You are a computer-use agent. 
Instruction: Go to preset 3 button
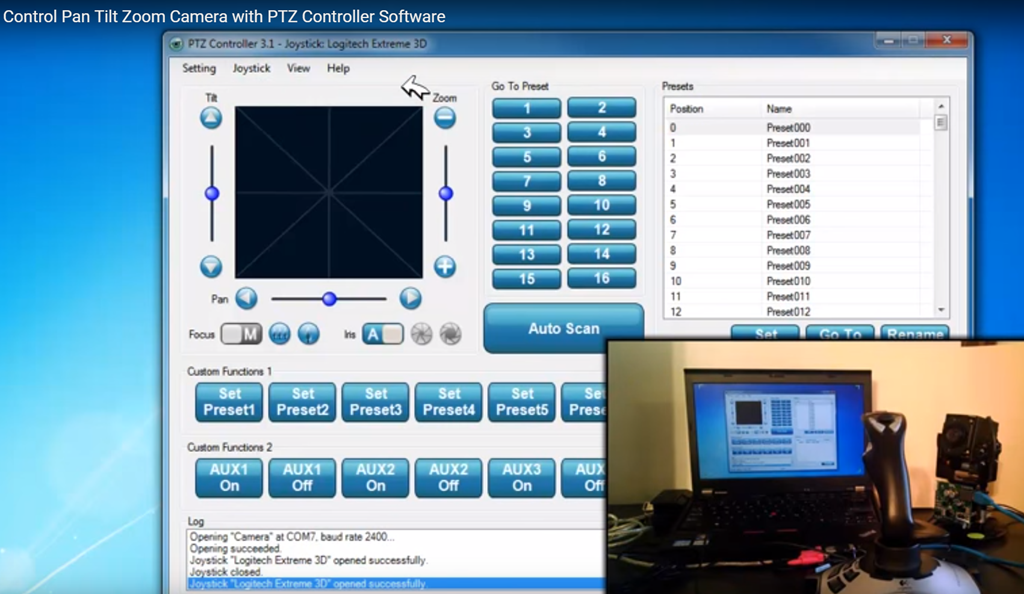tap(526, 133)
